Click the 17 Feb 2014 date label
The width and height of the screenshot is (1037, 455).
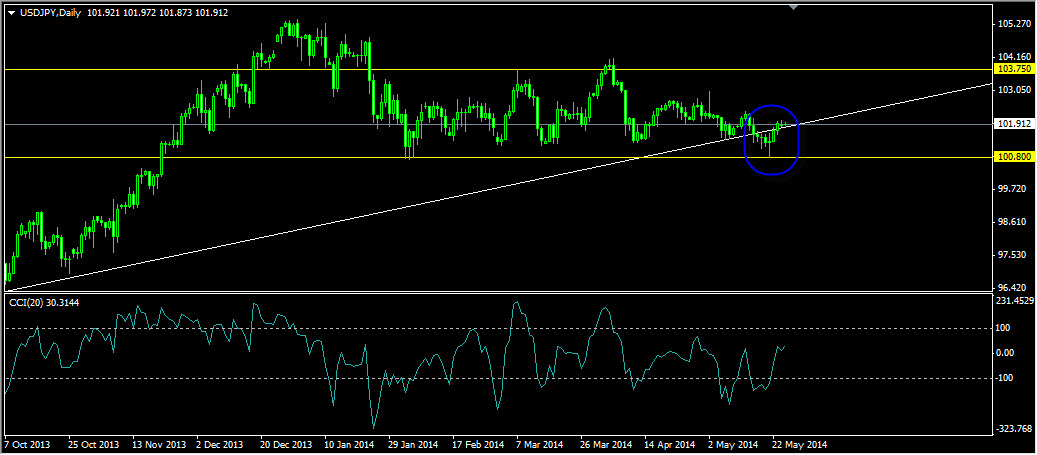(x=479, y=444)
